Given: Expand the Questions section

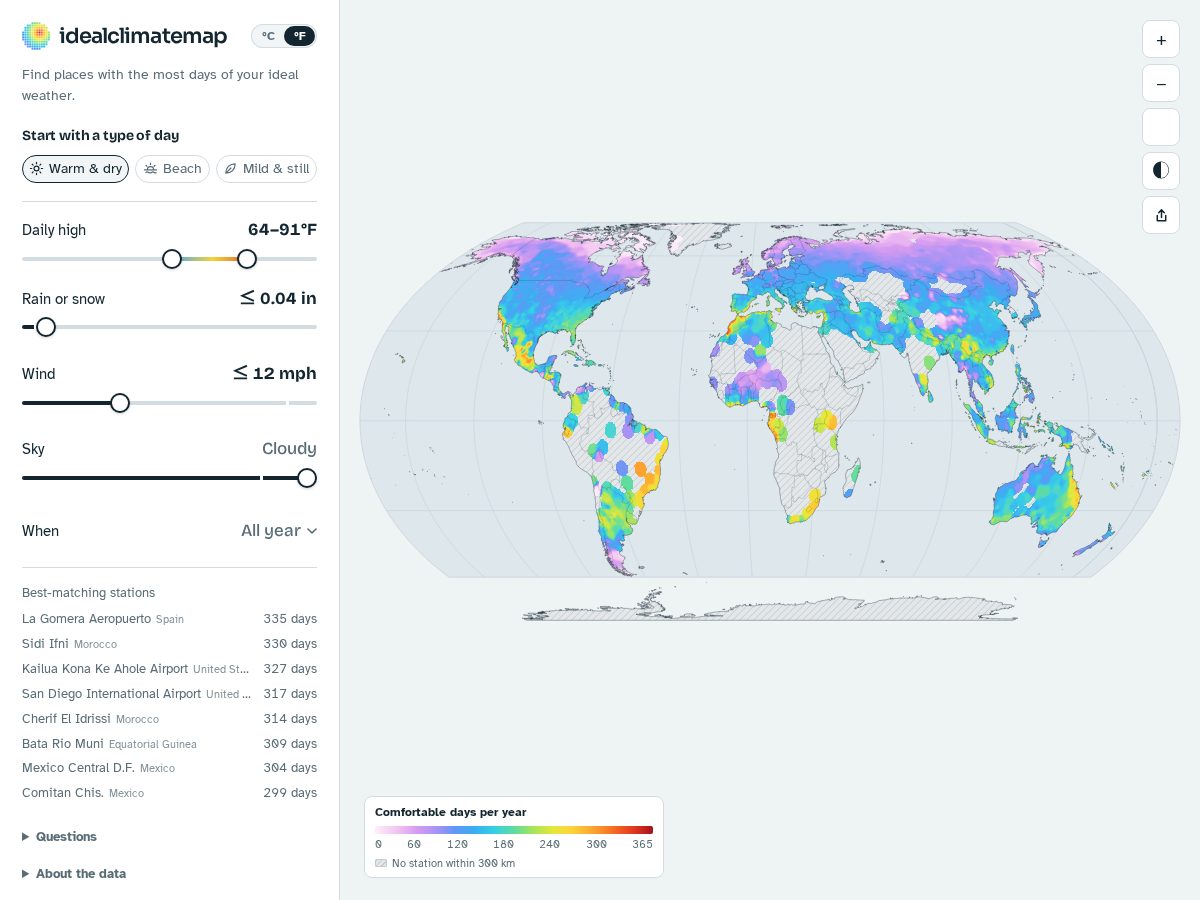Looking at the screenshot, I should pos(60,837).
